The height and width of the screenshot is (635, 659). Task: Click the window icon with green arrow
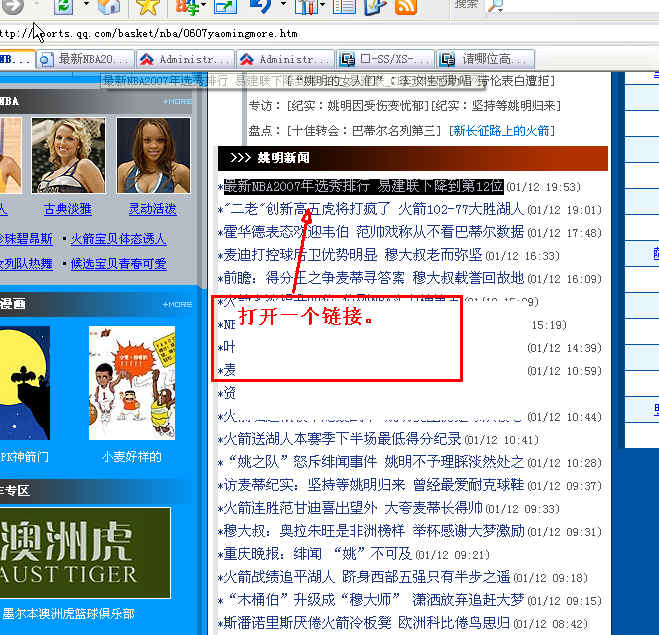[225, 7]
